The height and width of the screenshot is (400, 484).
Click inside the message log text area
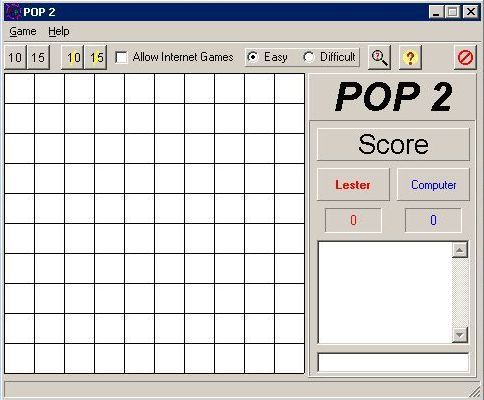click(x=385, y=292)
